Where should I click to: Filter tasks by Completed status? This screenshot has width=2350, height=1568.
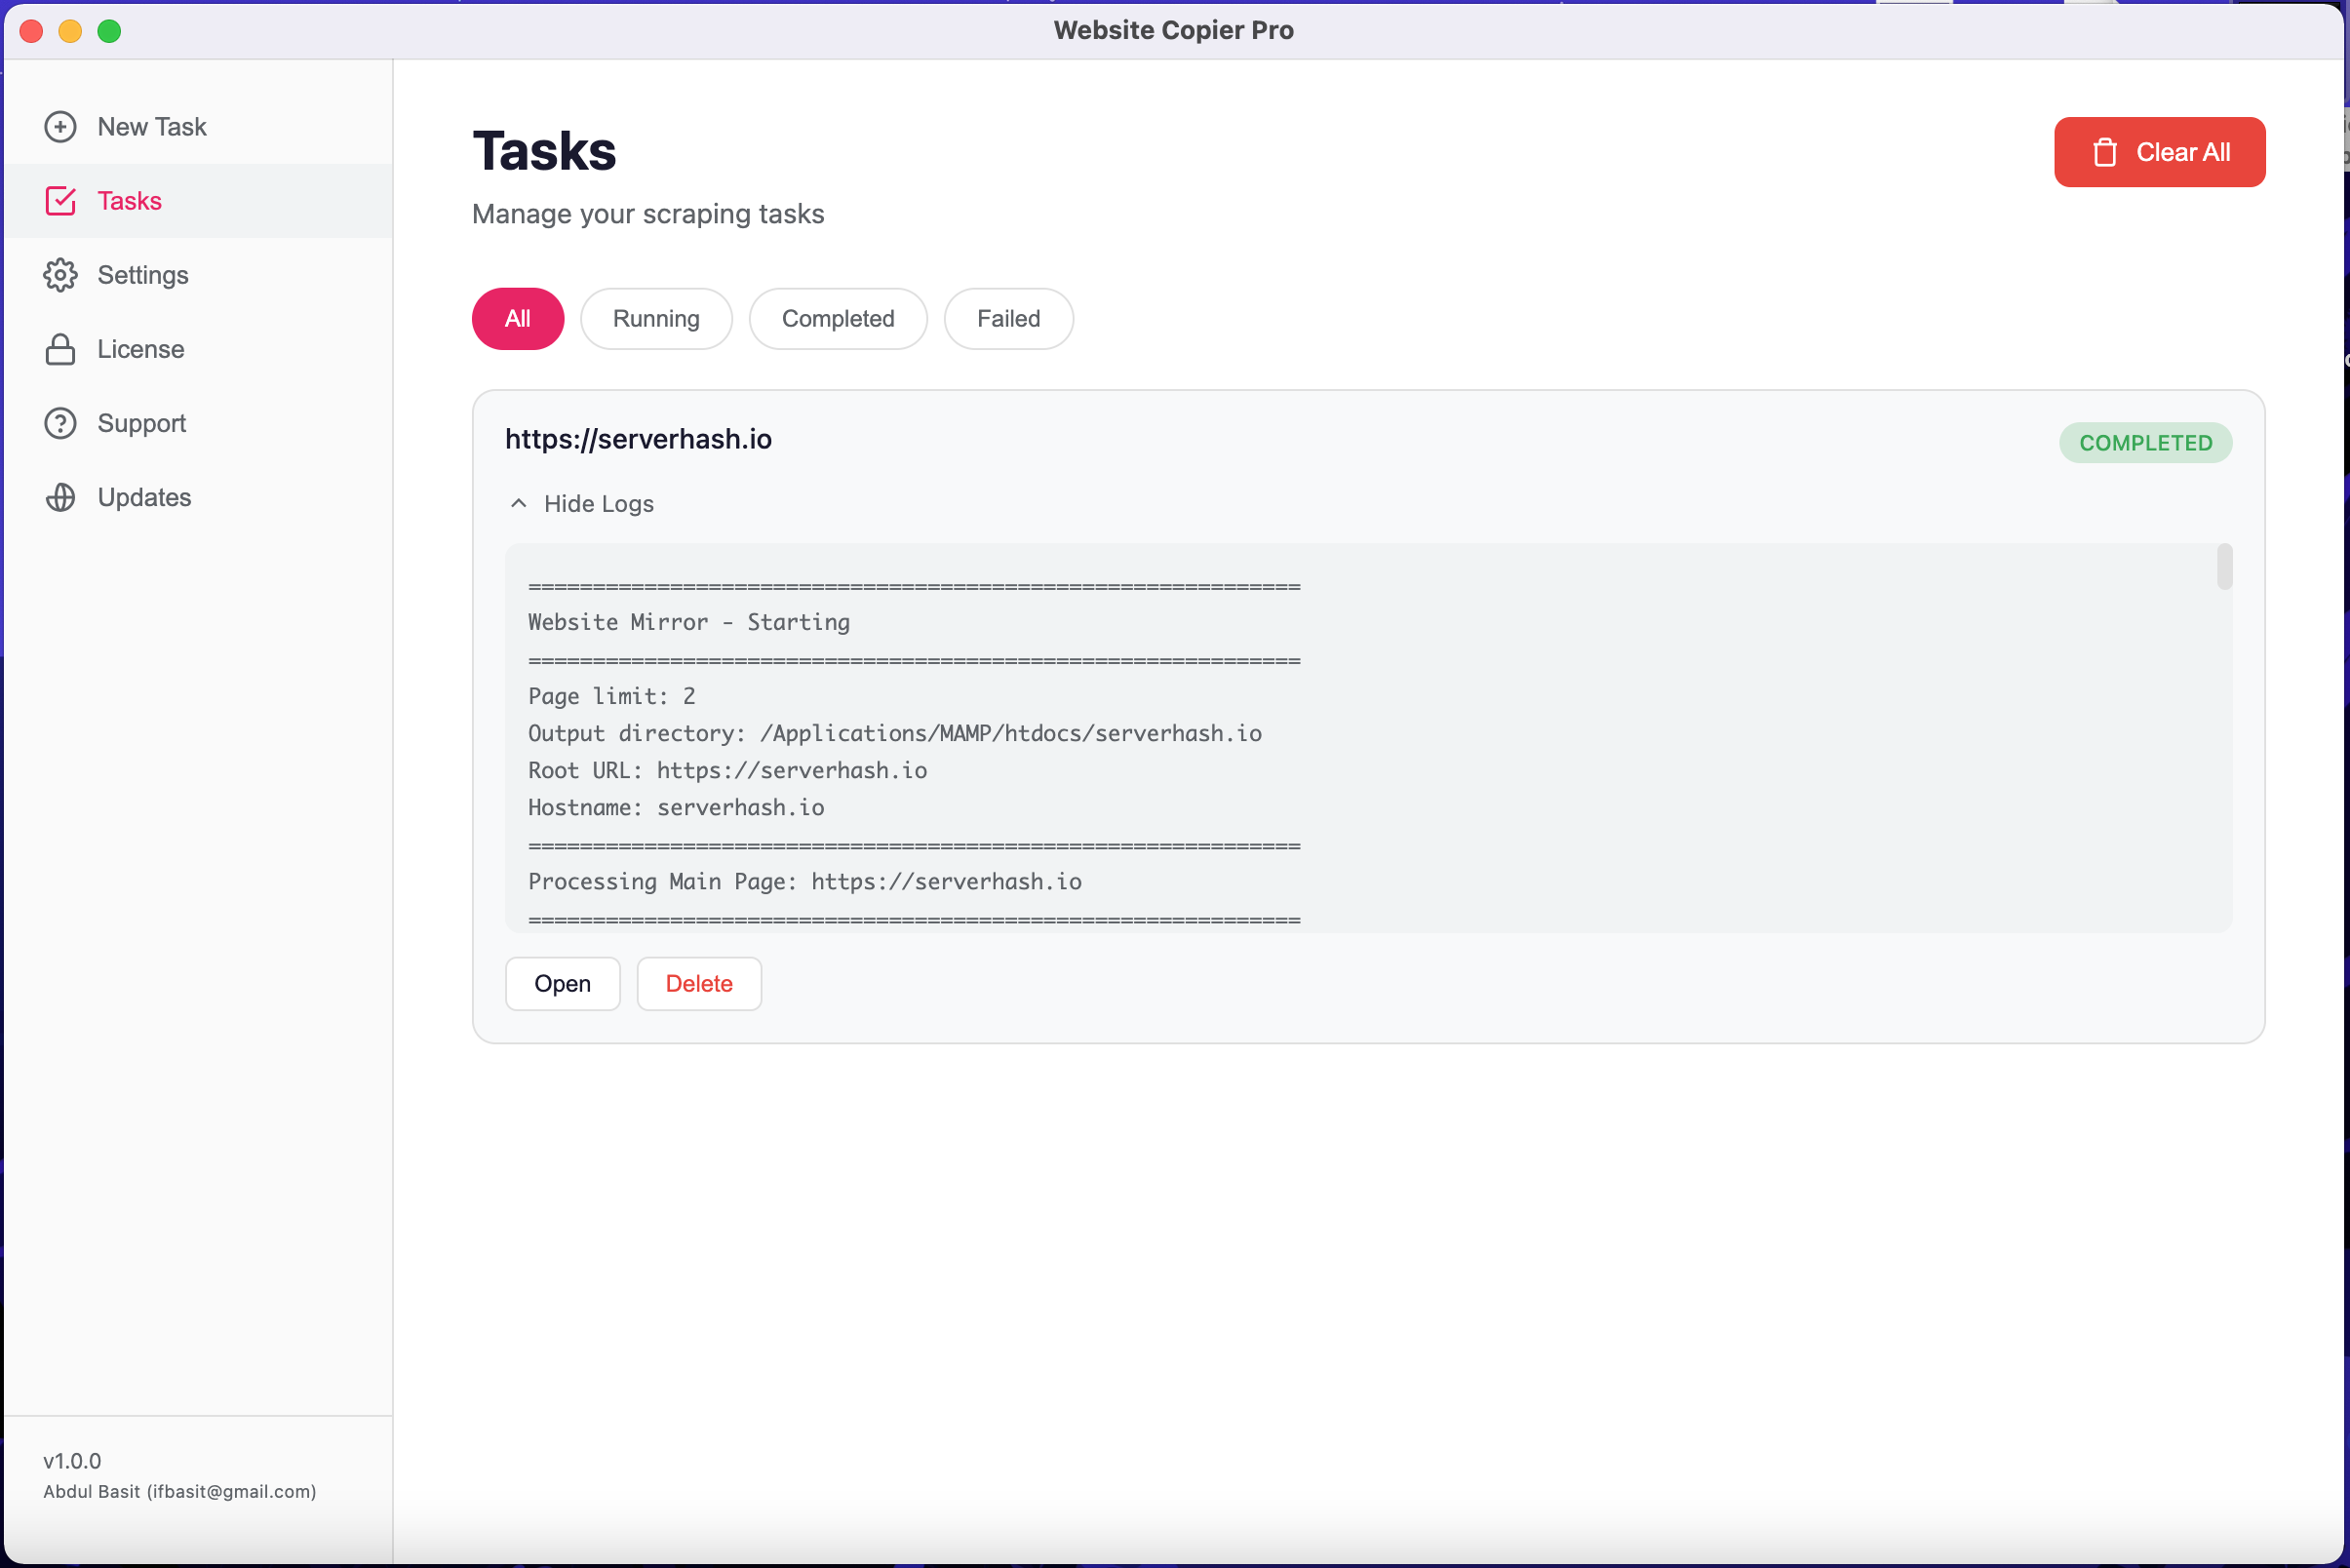pos(837,319)
